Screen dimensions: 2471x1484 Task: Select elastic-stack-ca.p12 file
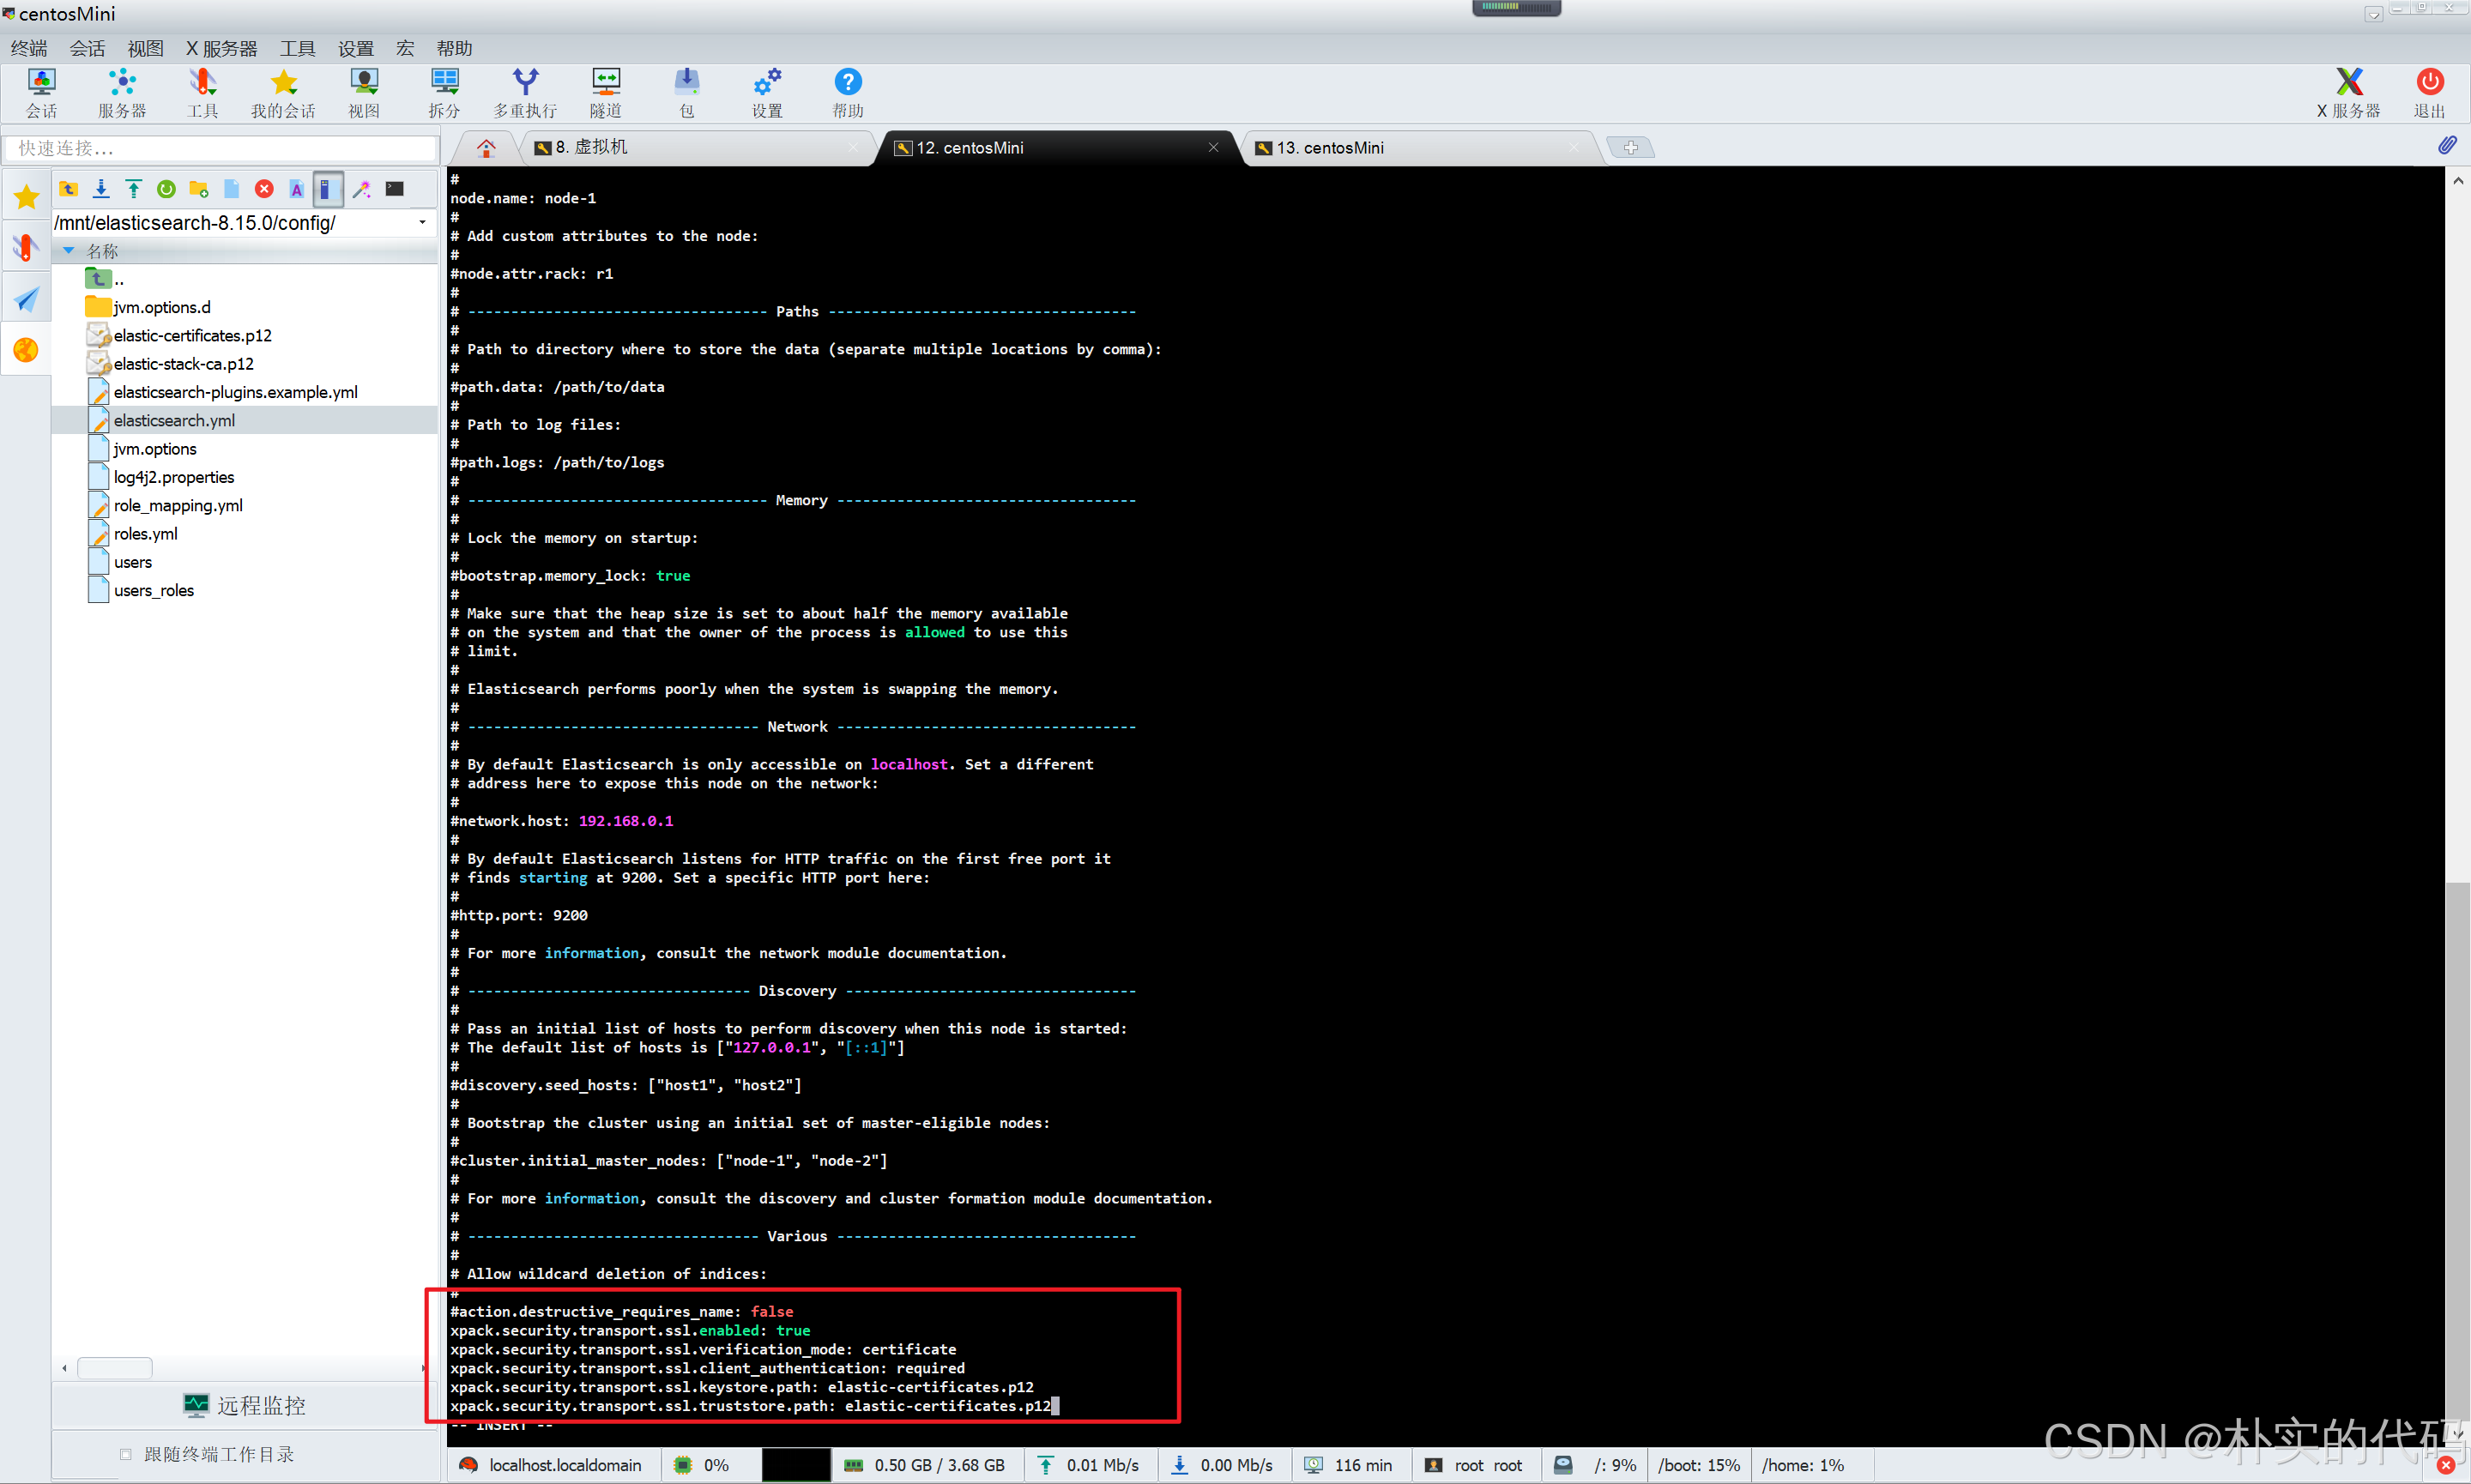click(x=183, y=364)
